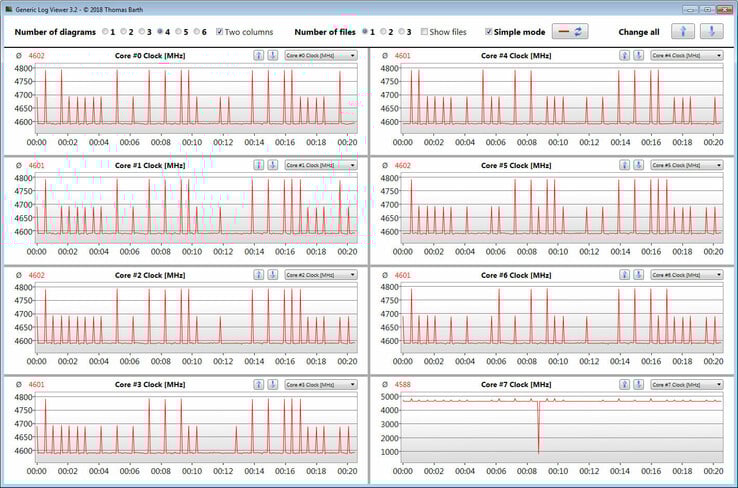Click the Change all down arrow button
The image size is (738, 488).
tap(712, 32)
